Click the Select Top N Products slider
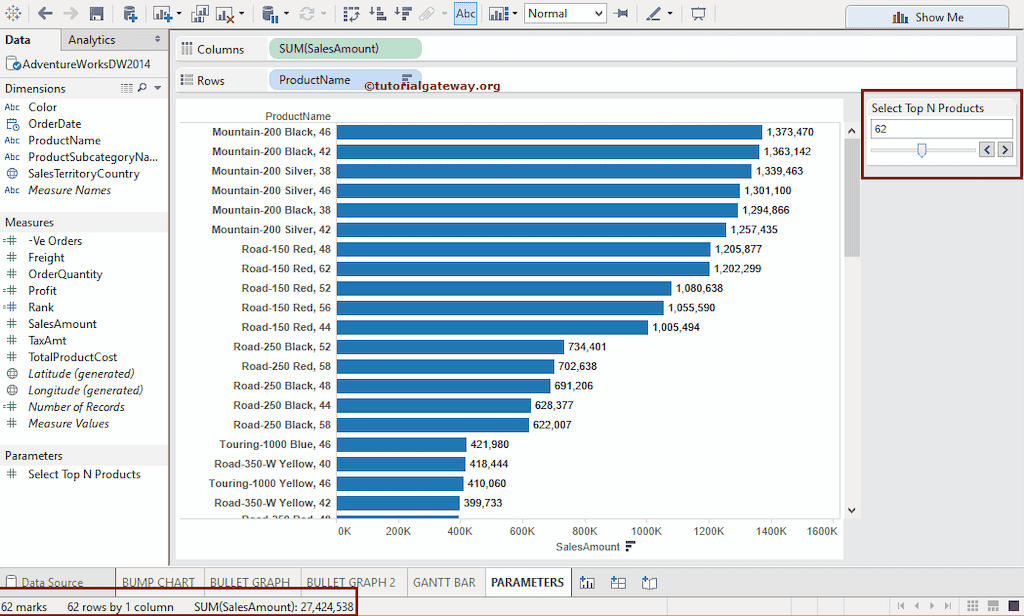Image resolution: width=1024 pixels, height=616 pixels. click(922, 149)
